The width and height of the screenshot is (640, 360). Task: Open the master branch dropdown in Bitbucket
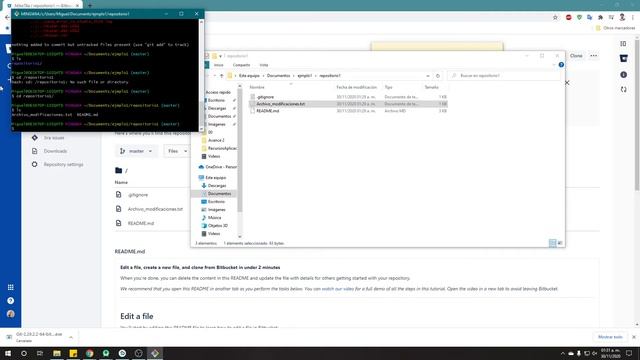136,151
